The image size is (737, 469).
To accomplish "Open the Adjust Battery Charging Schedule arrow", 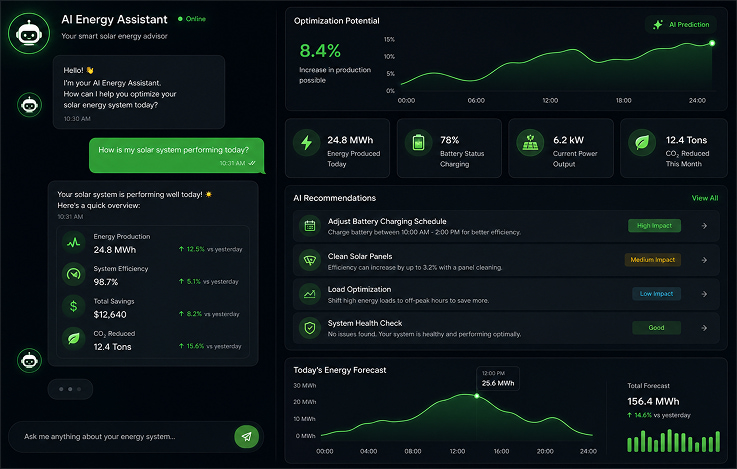I will tap(704, 226).
